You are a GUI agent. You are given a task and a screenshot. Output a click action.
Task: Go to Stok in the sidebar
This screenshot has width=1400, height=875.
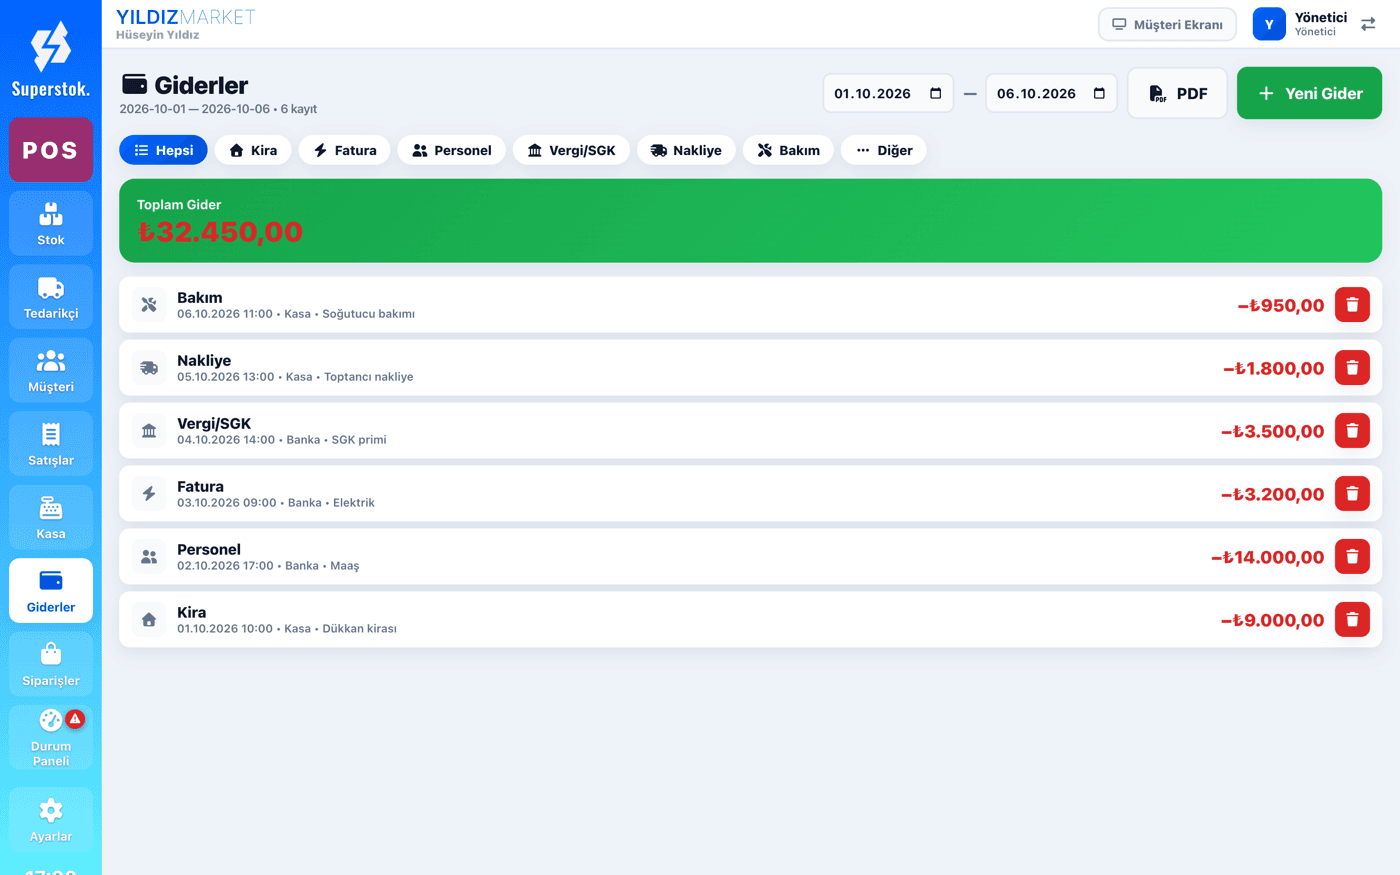pyautogui.click(x=51, y=223)
